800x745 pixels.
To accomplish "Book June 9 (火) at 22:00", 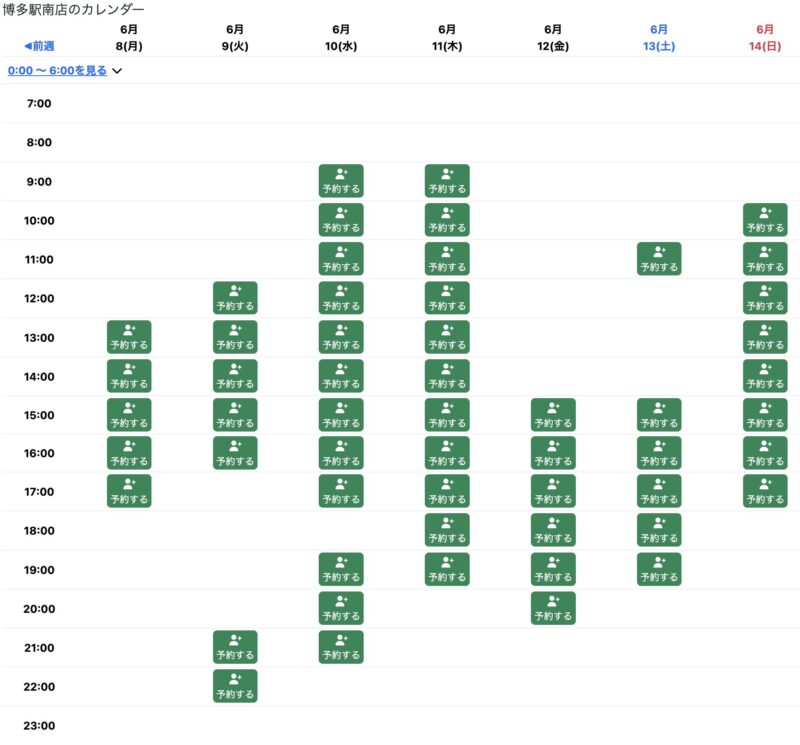I will (235, 686).
